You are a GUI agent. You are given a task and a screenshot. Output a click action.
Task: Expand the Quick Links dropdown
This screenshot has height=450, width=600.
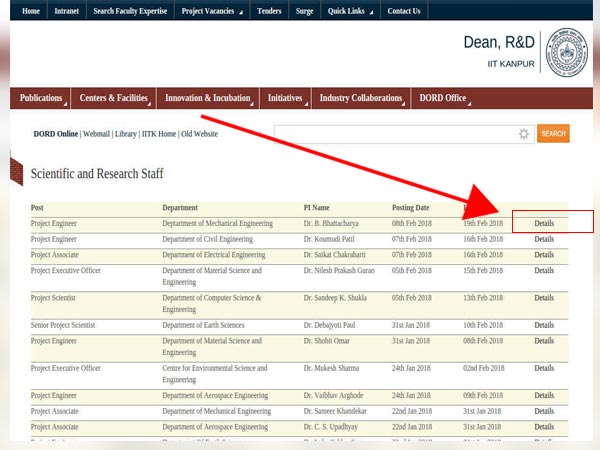(x=350, y=11)
